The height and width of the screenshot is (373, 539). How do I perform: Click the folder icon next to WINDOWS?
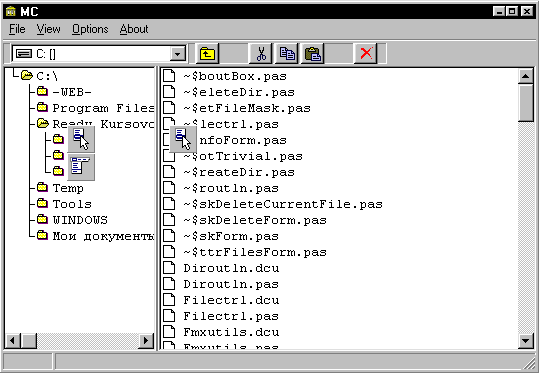coord(42,219)
